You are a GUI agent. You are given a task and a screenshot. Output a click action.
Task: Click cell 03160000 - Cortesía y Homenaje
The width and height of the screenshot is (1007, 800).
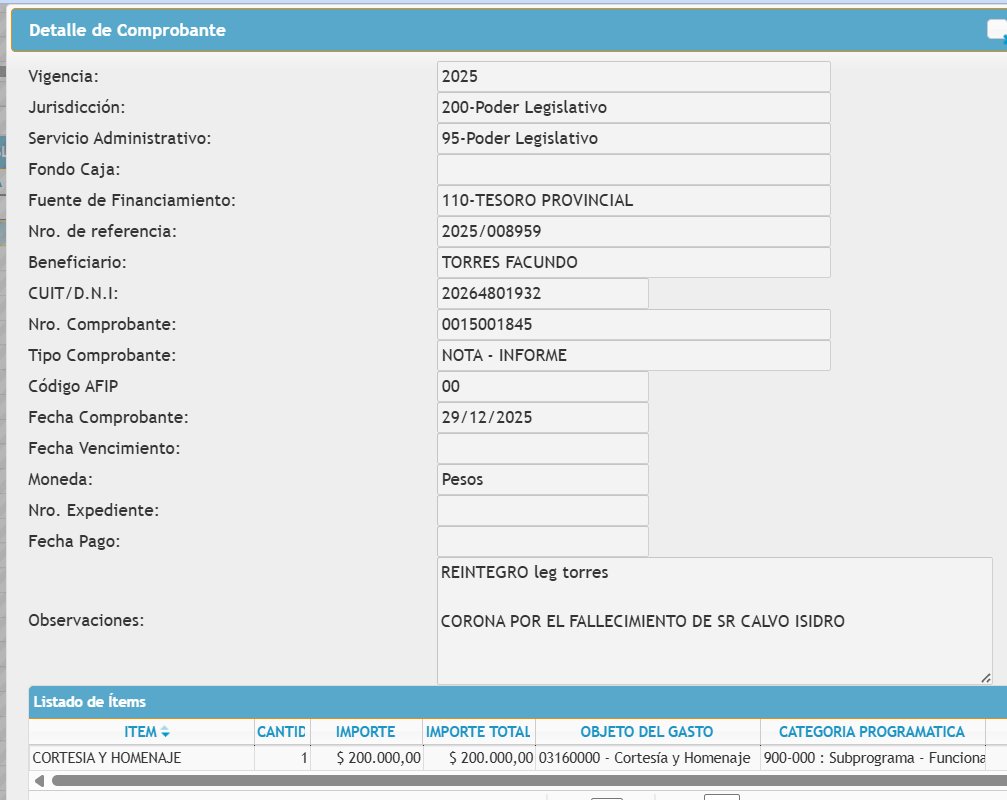click(x=647, y=758)
